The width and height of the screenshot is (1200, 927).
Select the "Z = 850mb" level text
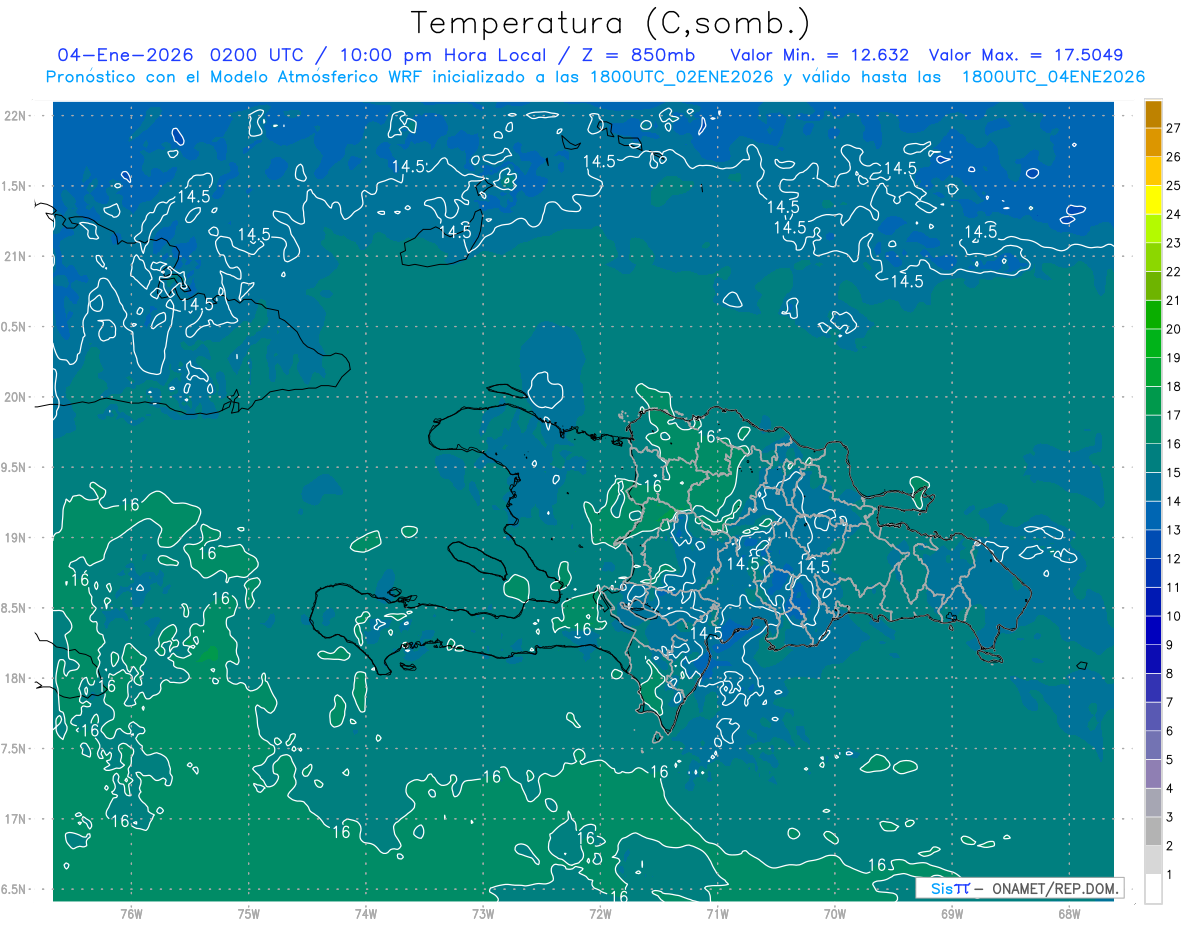(640, 55)
